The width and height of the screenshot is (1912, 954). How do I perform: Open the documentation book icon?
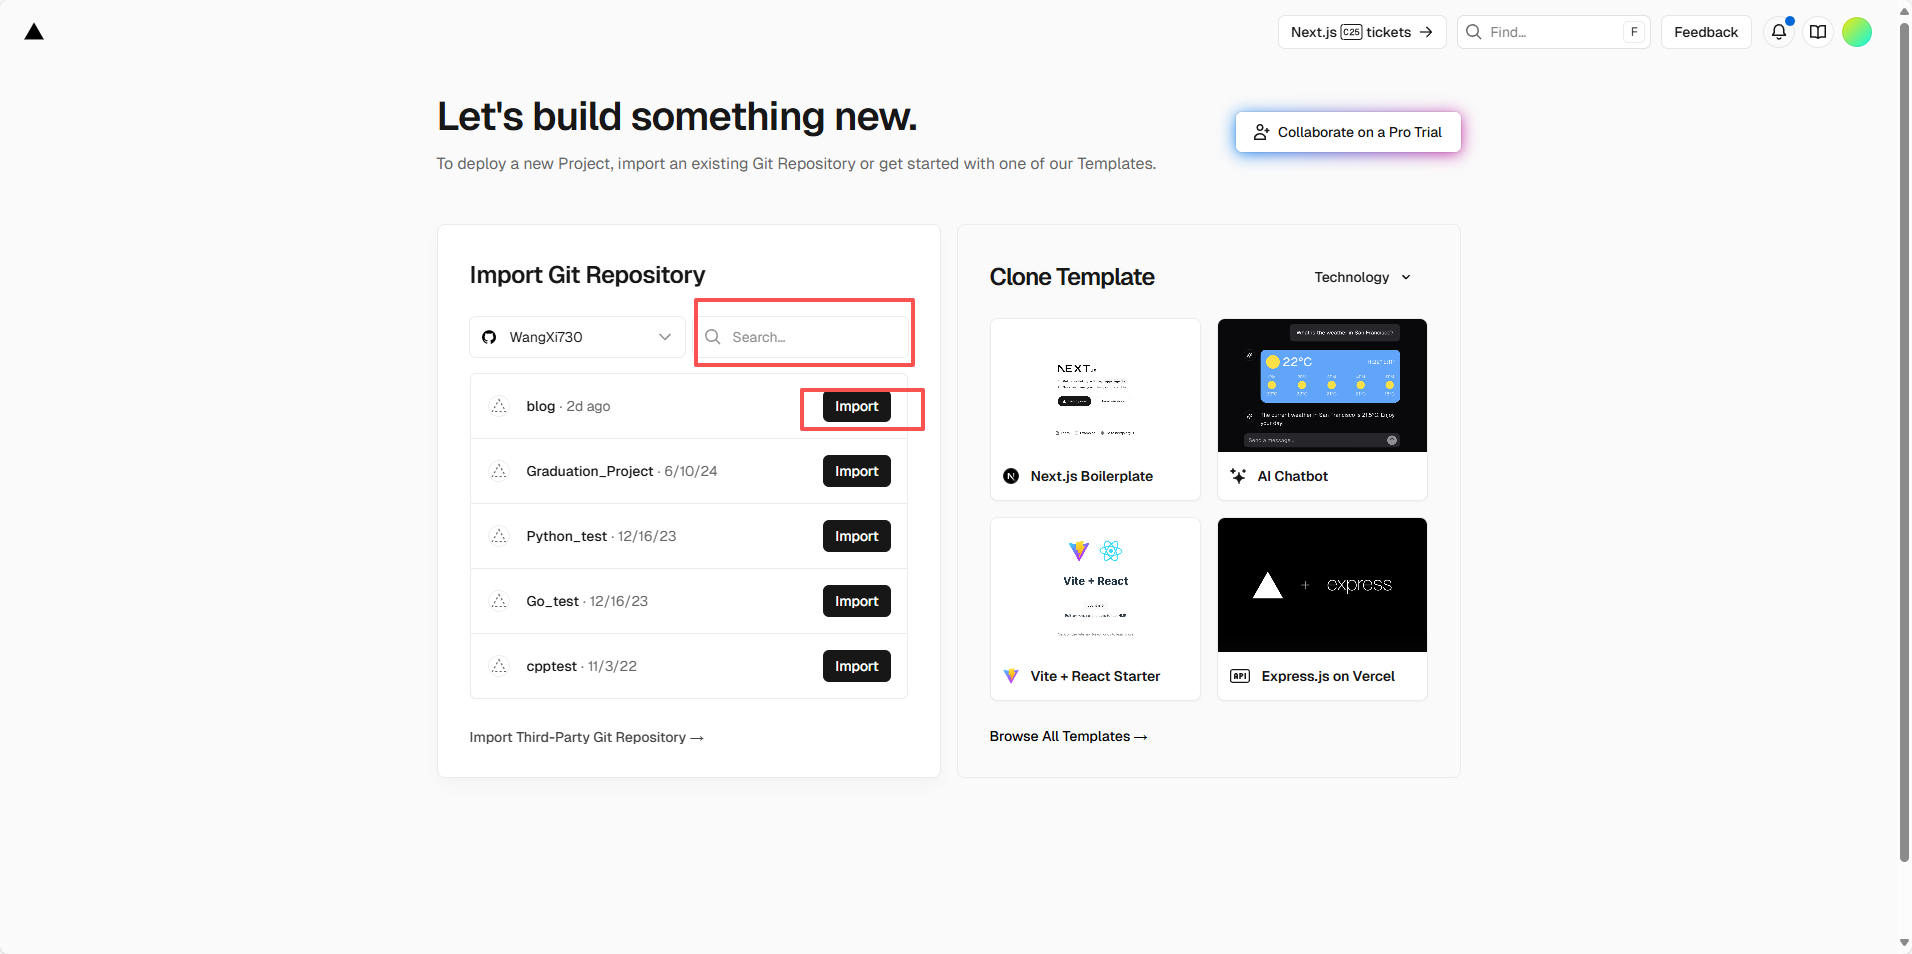tap(1818, 32)
